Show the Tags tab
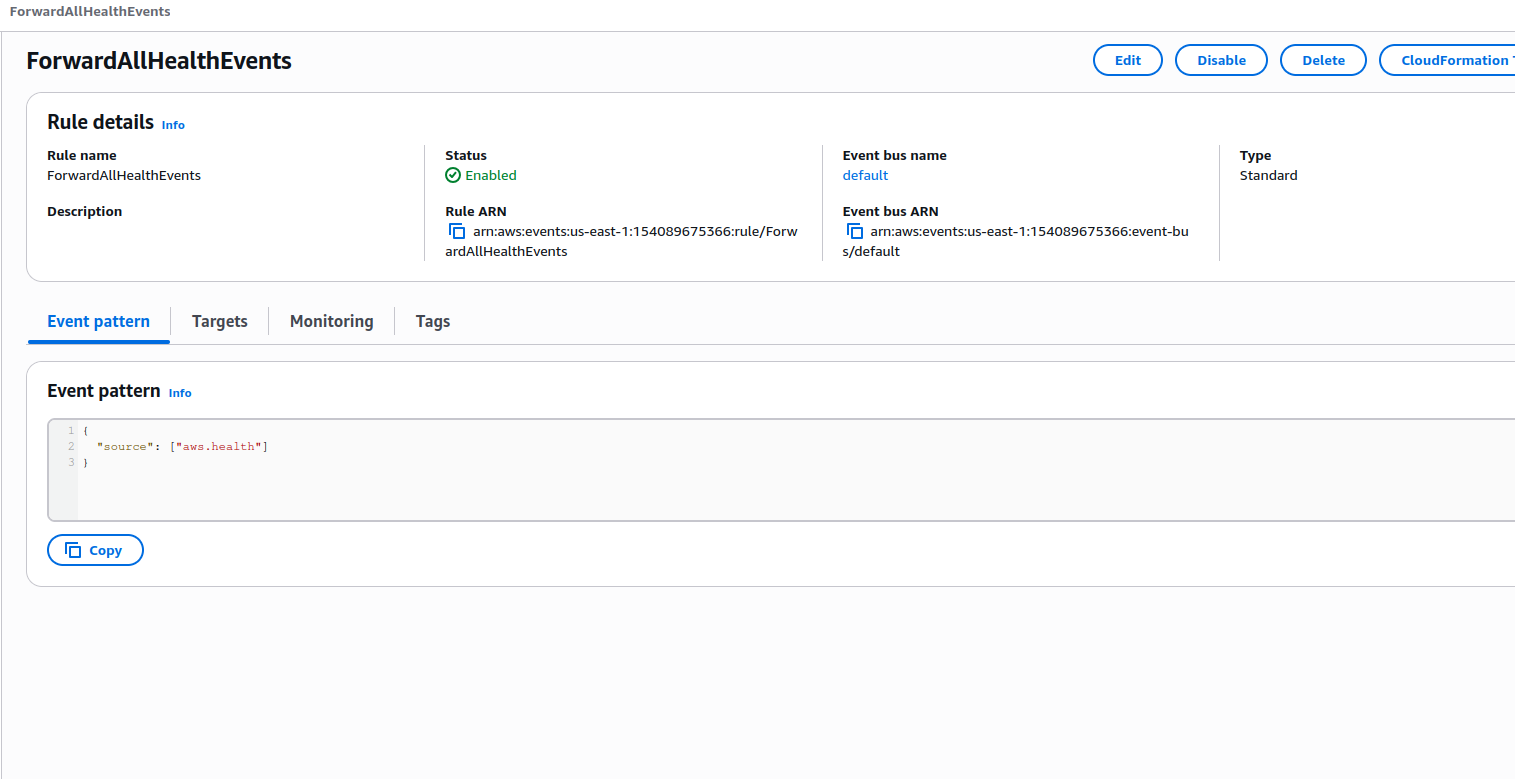Viewport: 1515px width, 779px height. [x=432, y=321]
